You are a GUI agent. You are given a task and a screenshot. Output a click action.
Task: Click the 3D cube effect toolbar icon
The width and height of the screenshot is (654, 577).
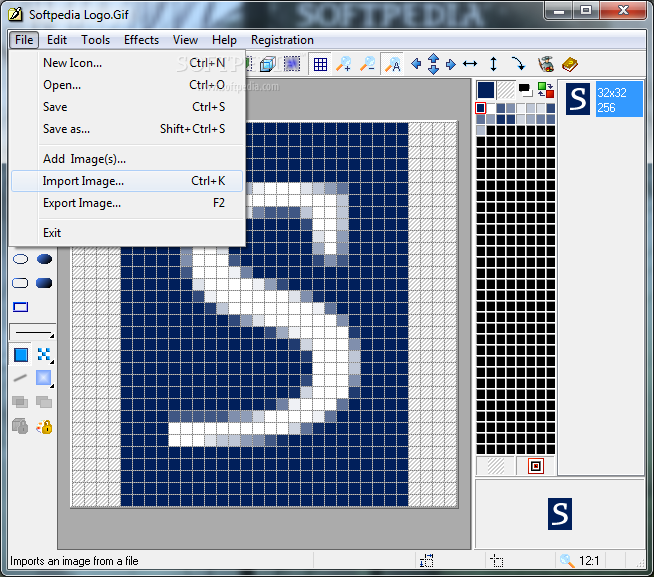[x=267, y=64]
